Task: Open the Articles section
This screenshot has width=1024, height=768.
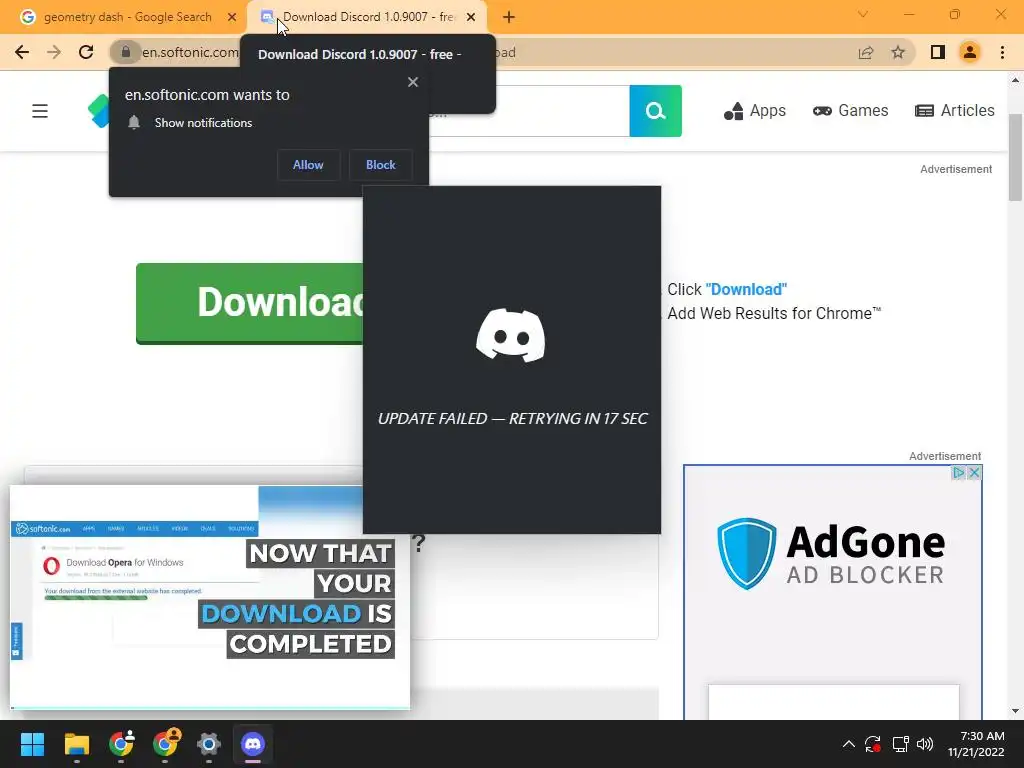Action: click(x=955, y=111)
